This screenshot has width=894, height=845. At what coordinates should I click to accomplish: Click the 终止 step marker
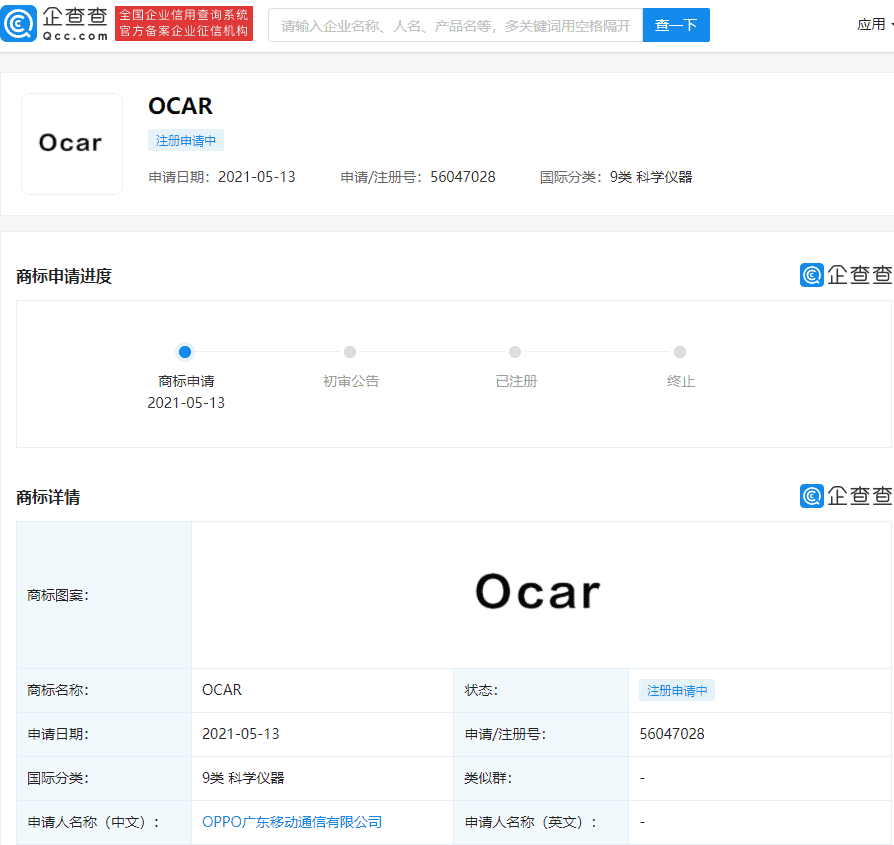tap(680, 352)
